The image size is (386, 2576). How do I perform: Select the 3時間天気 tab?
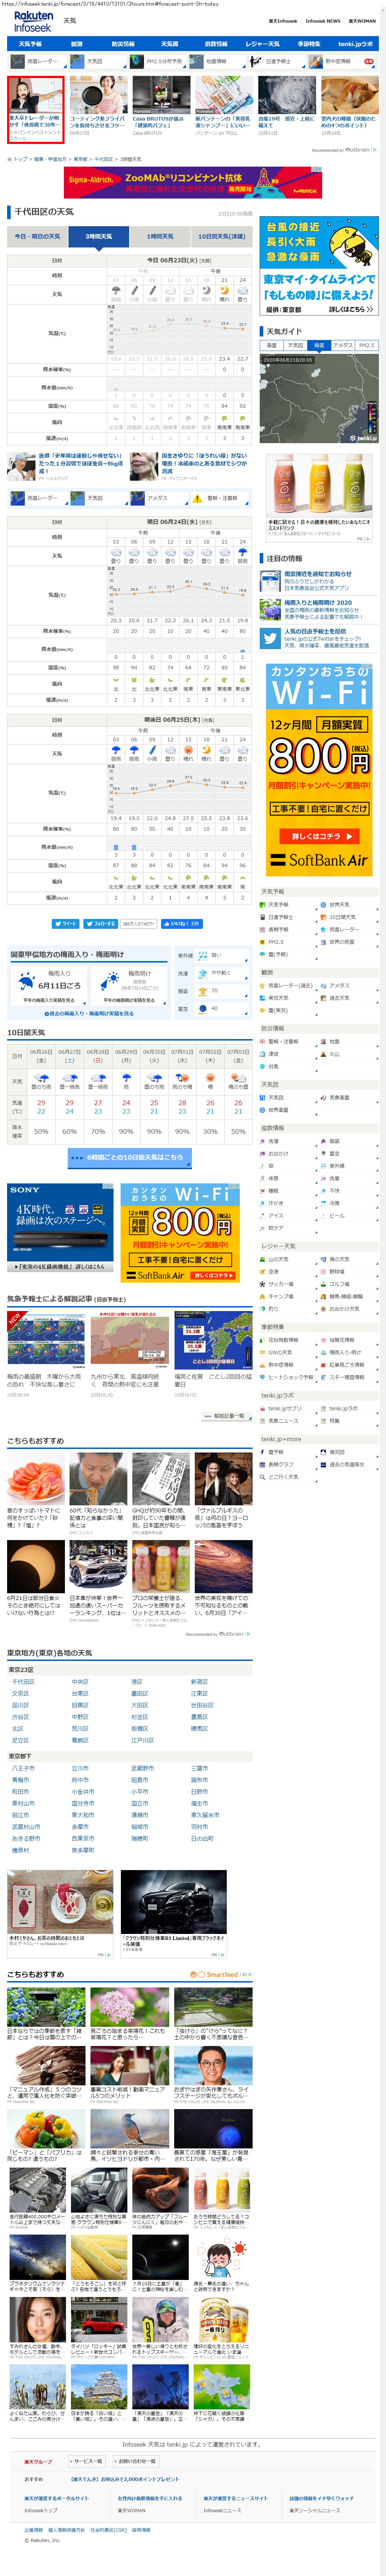[98, 237]
